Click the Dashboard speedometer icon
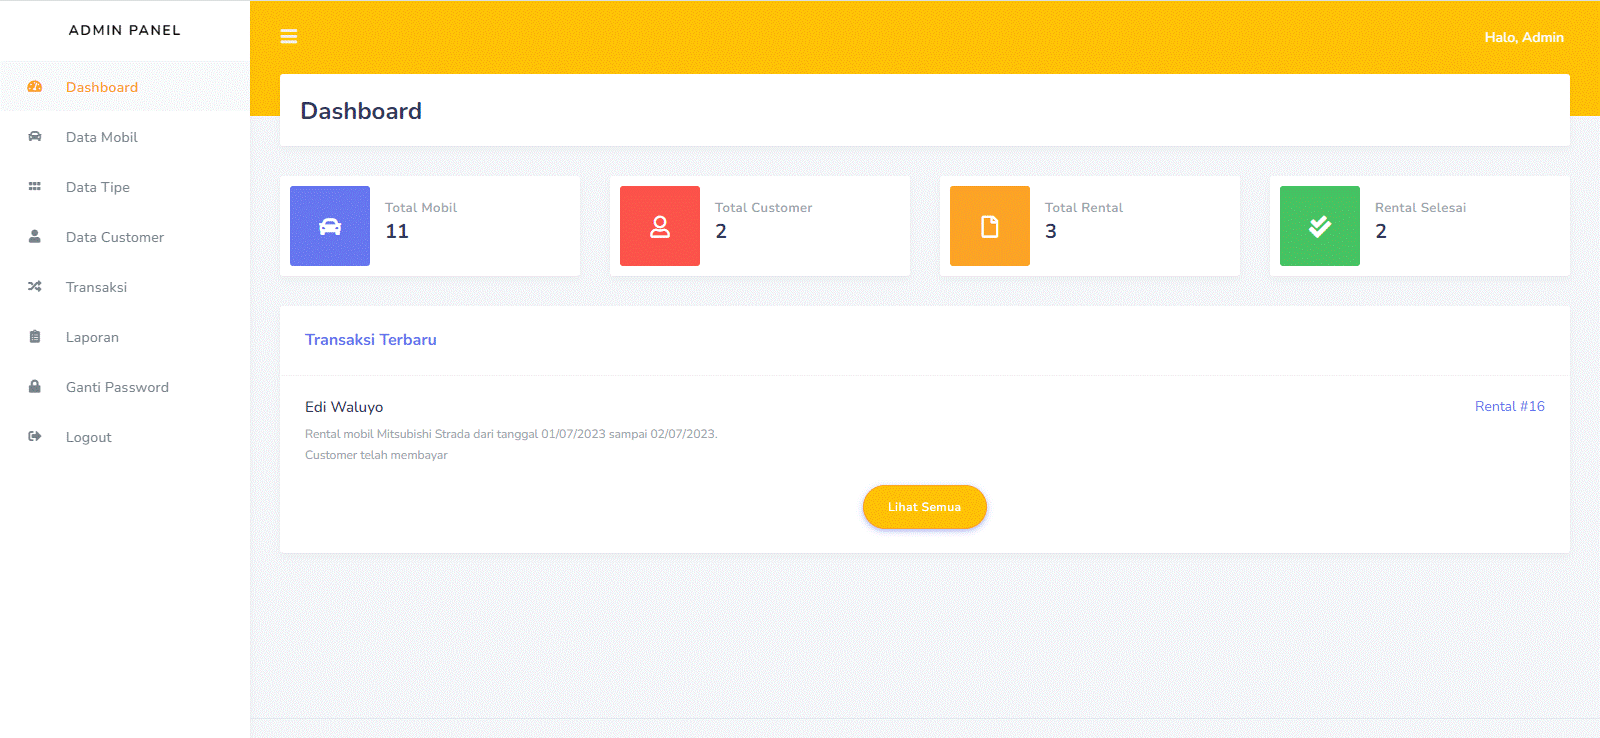 pos(35,87)
